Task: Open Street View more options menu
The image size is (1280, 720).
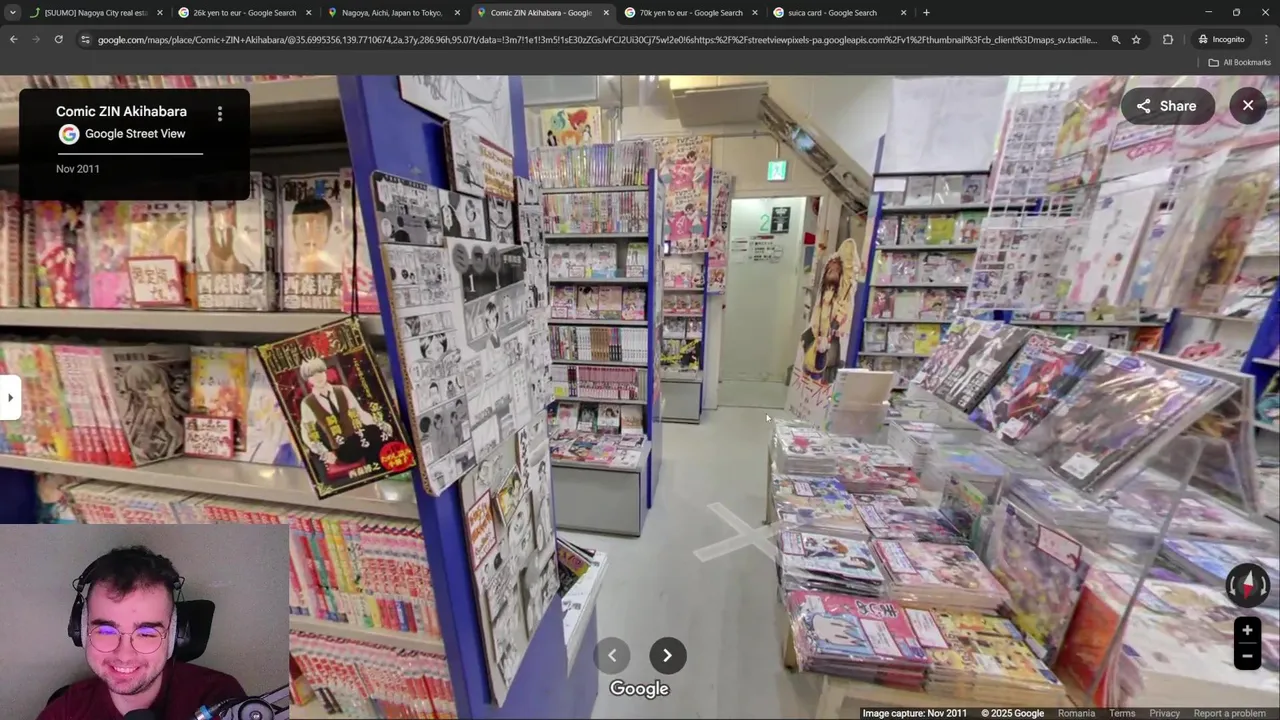Action: pos(220,114)
